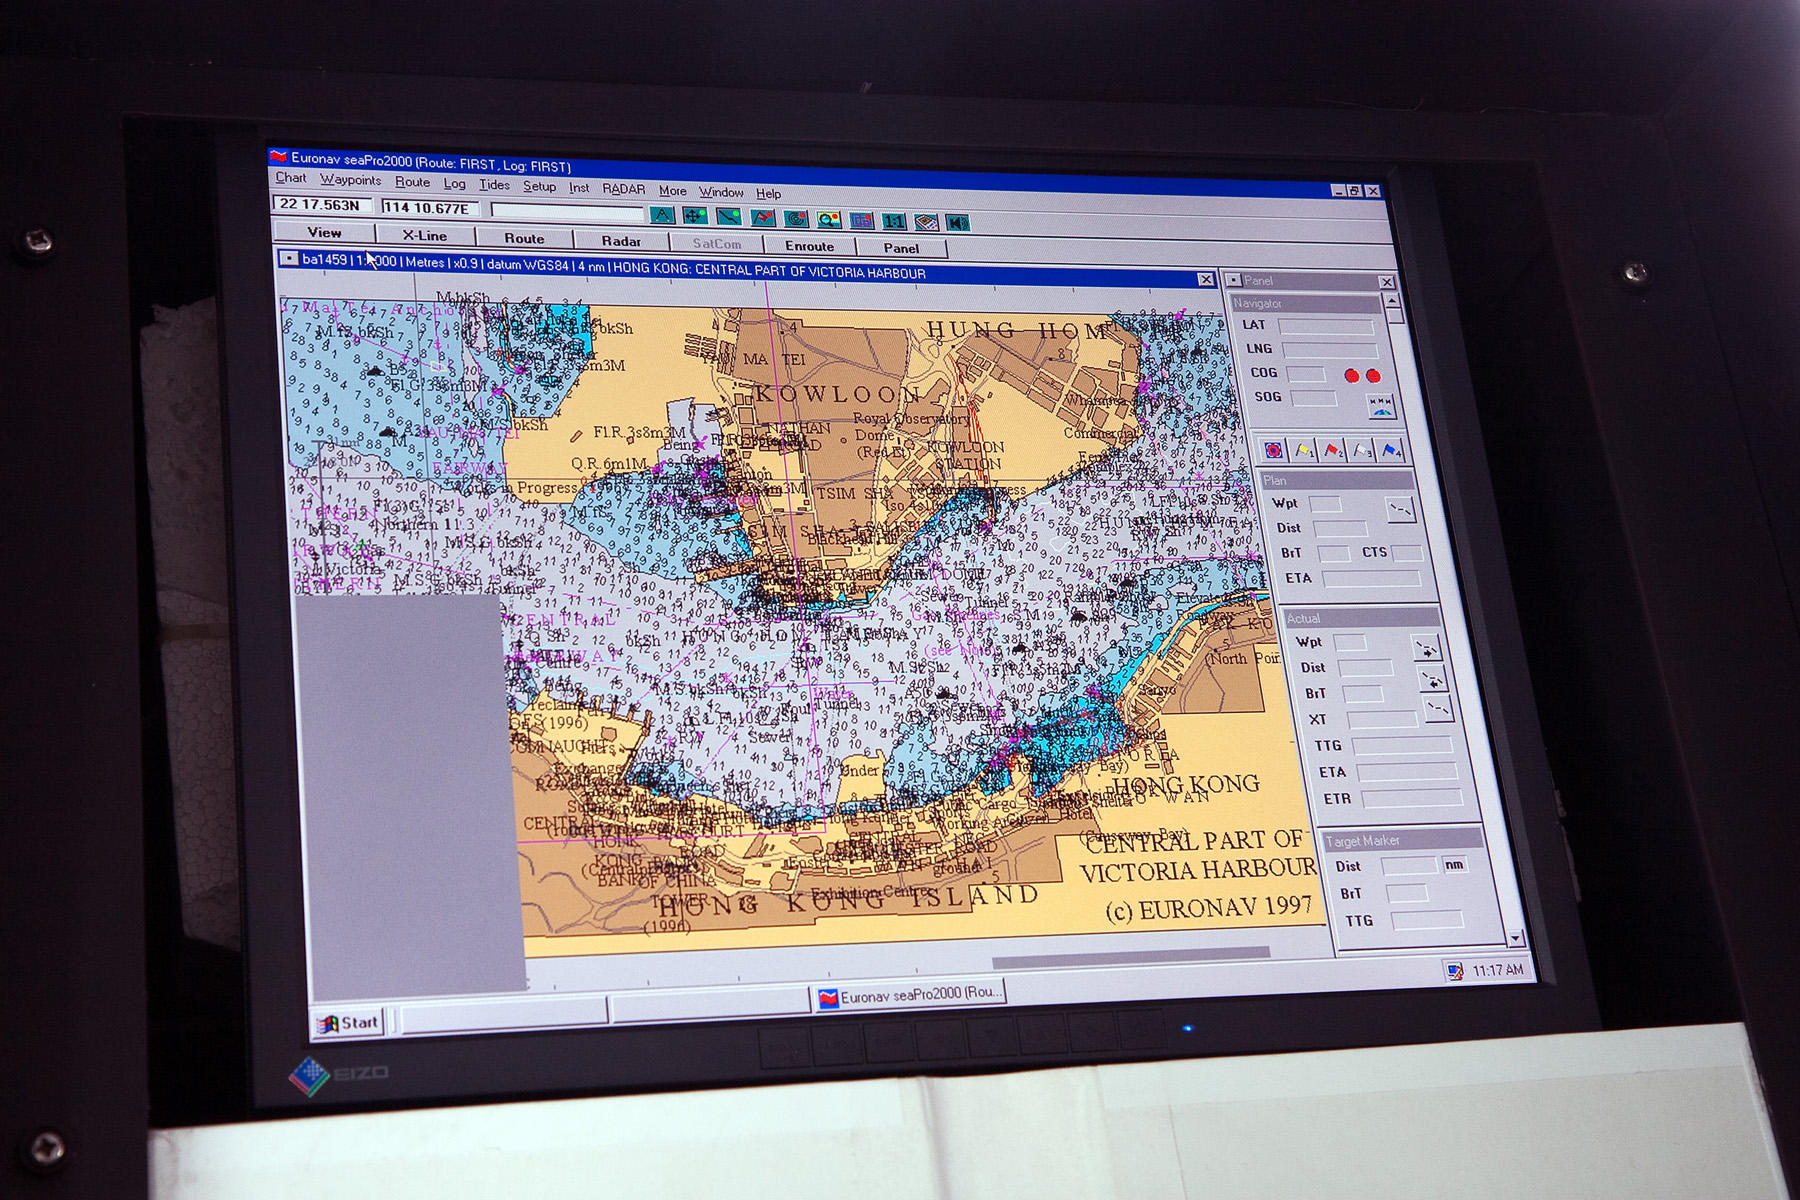Open the GPS handheld device icon
1800x1200 pixels.
926,222
